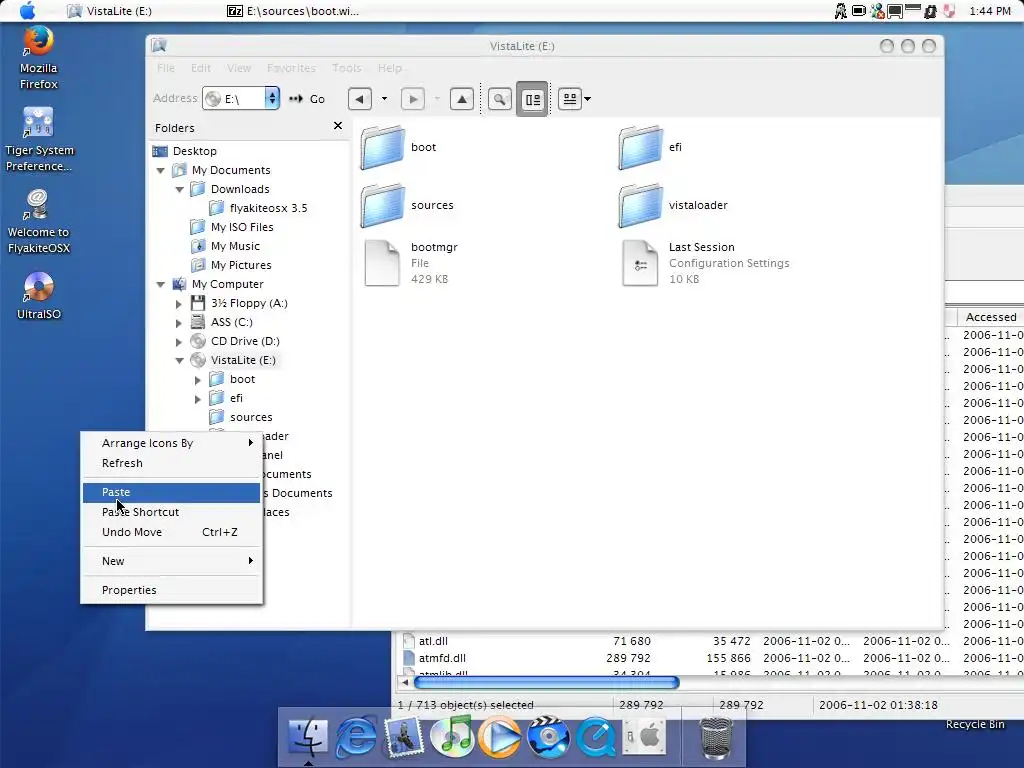Image resolution: width=1024 pixels, height=768 pixels.
Task: Collapse the Downloads tree node
Action: click(180, 189)
